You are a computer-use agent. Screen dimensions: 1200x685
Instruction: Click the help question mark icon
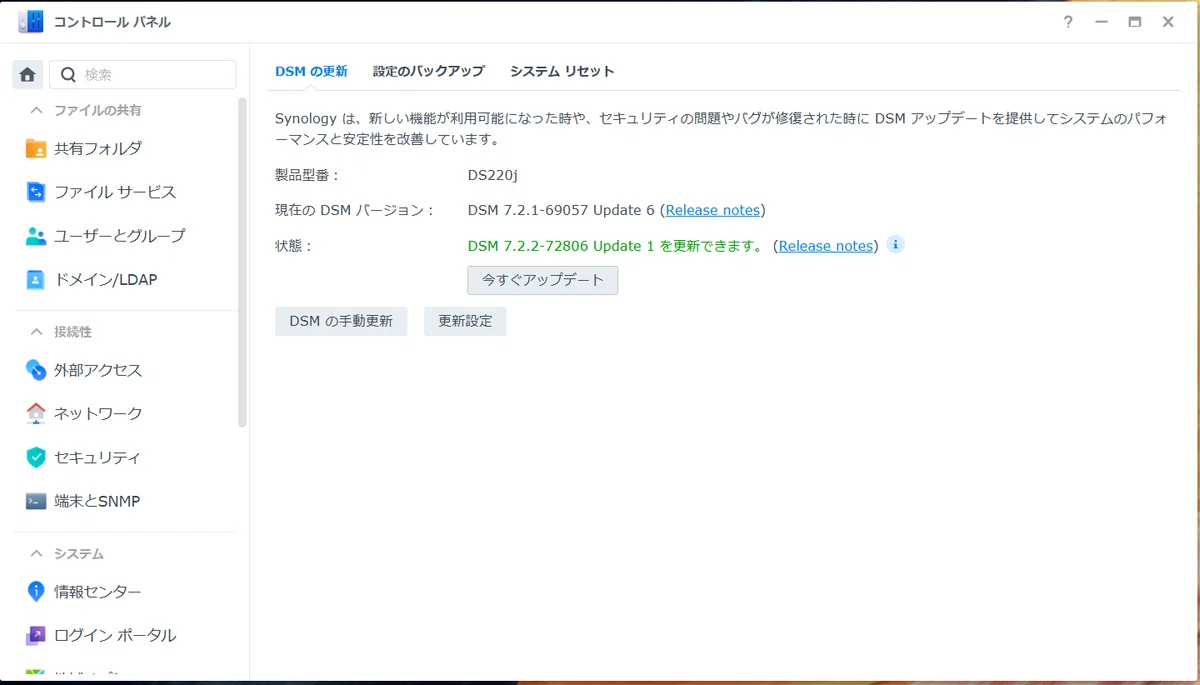1069,22
